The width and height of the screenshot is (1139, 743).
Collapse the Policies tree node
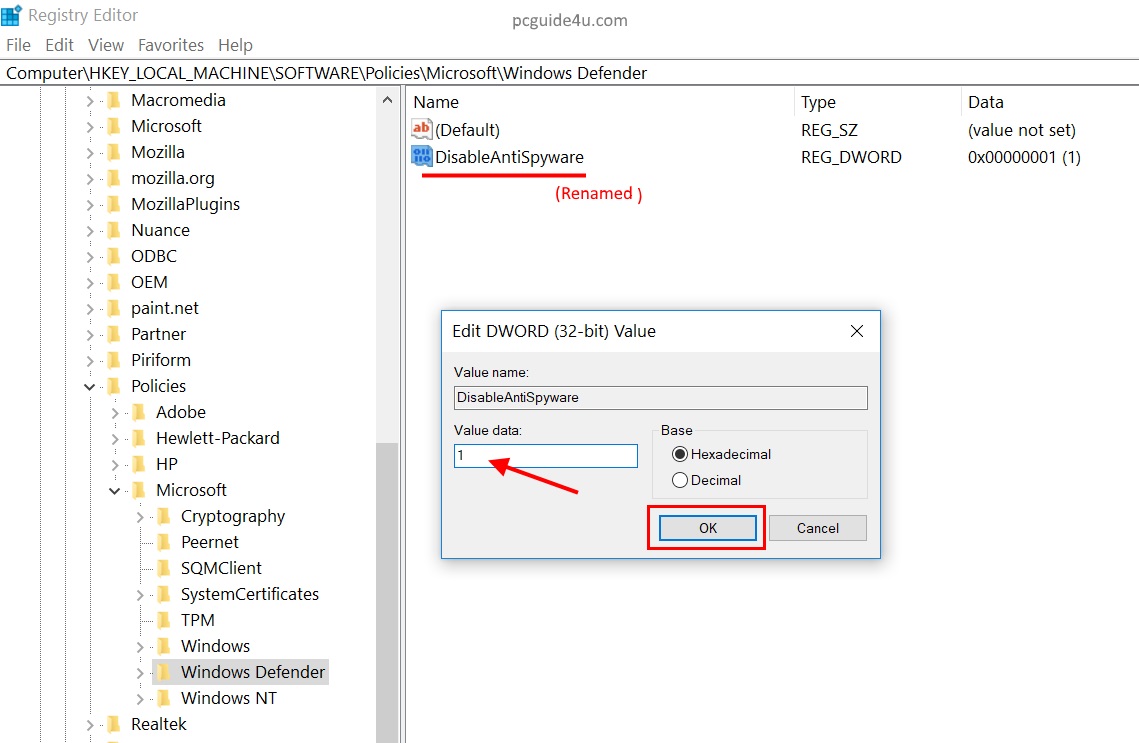pos(90,386)
